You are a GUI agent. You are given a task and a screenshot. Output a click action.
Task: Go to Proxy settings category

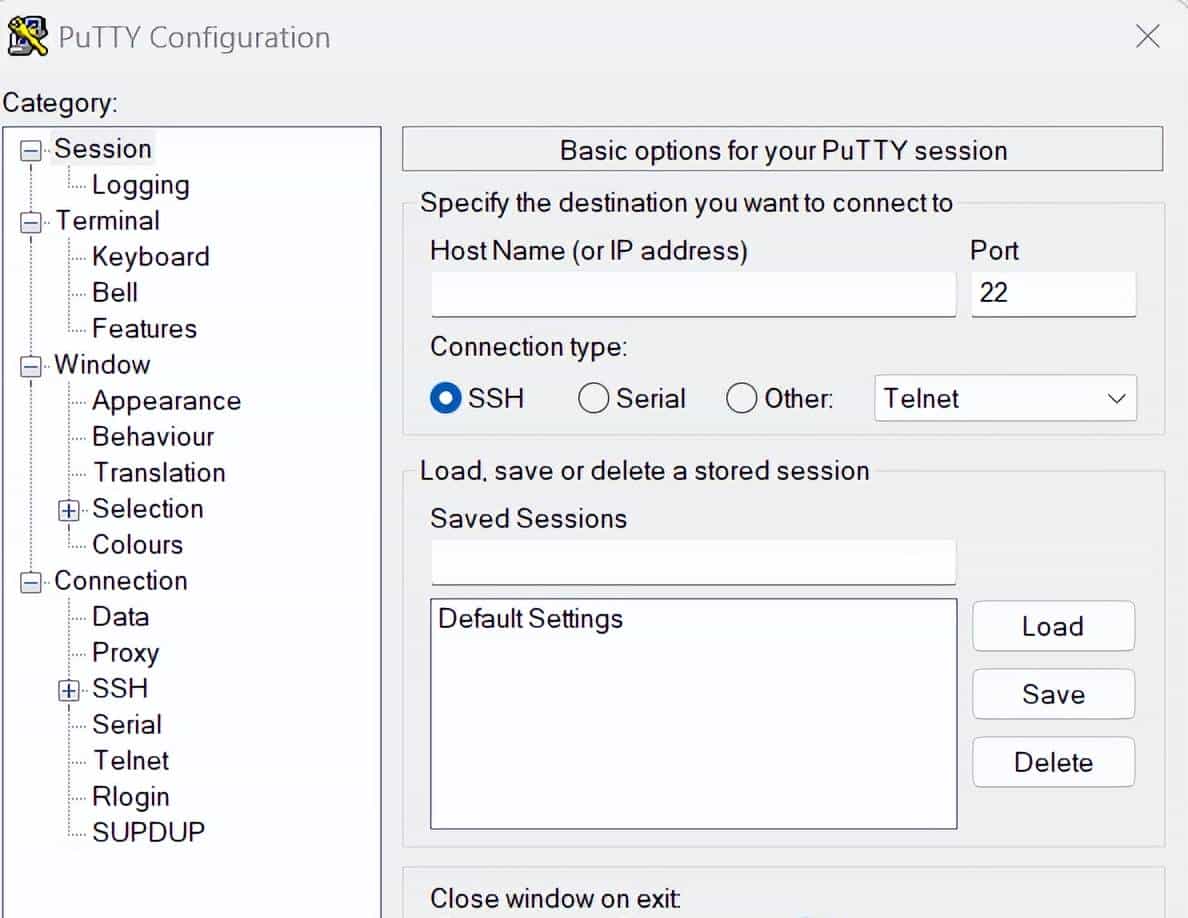tap(125, 653)
